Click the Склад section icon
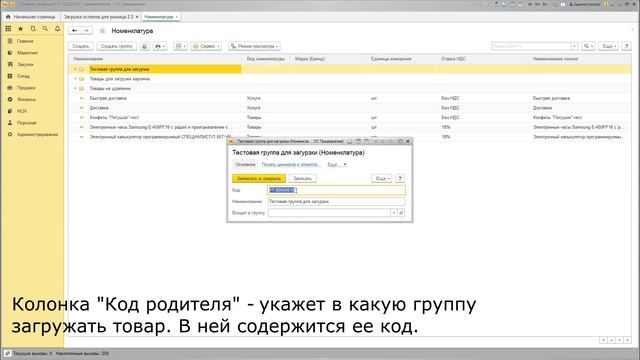The height and width of the screenshot is (360, 640). (10, 76)
